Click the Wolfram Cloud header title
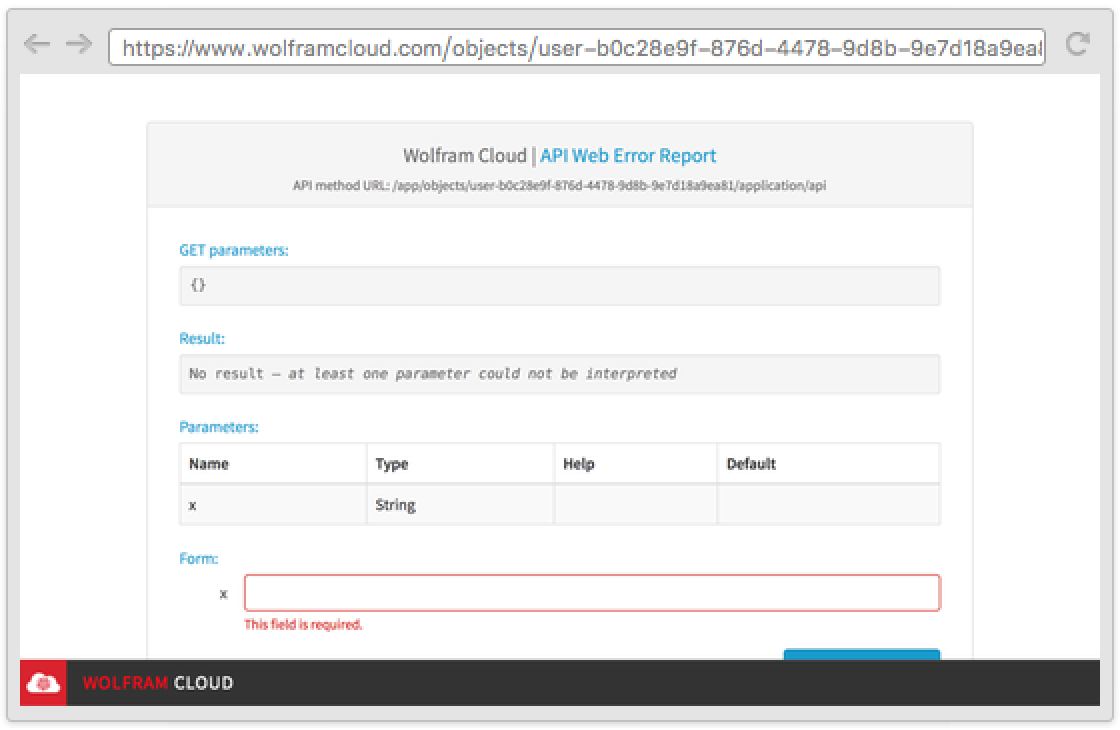The width and height of the screenshot is (1120, 730). click(x=464, y=156)
